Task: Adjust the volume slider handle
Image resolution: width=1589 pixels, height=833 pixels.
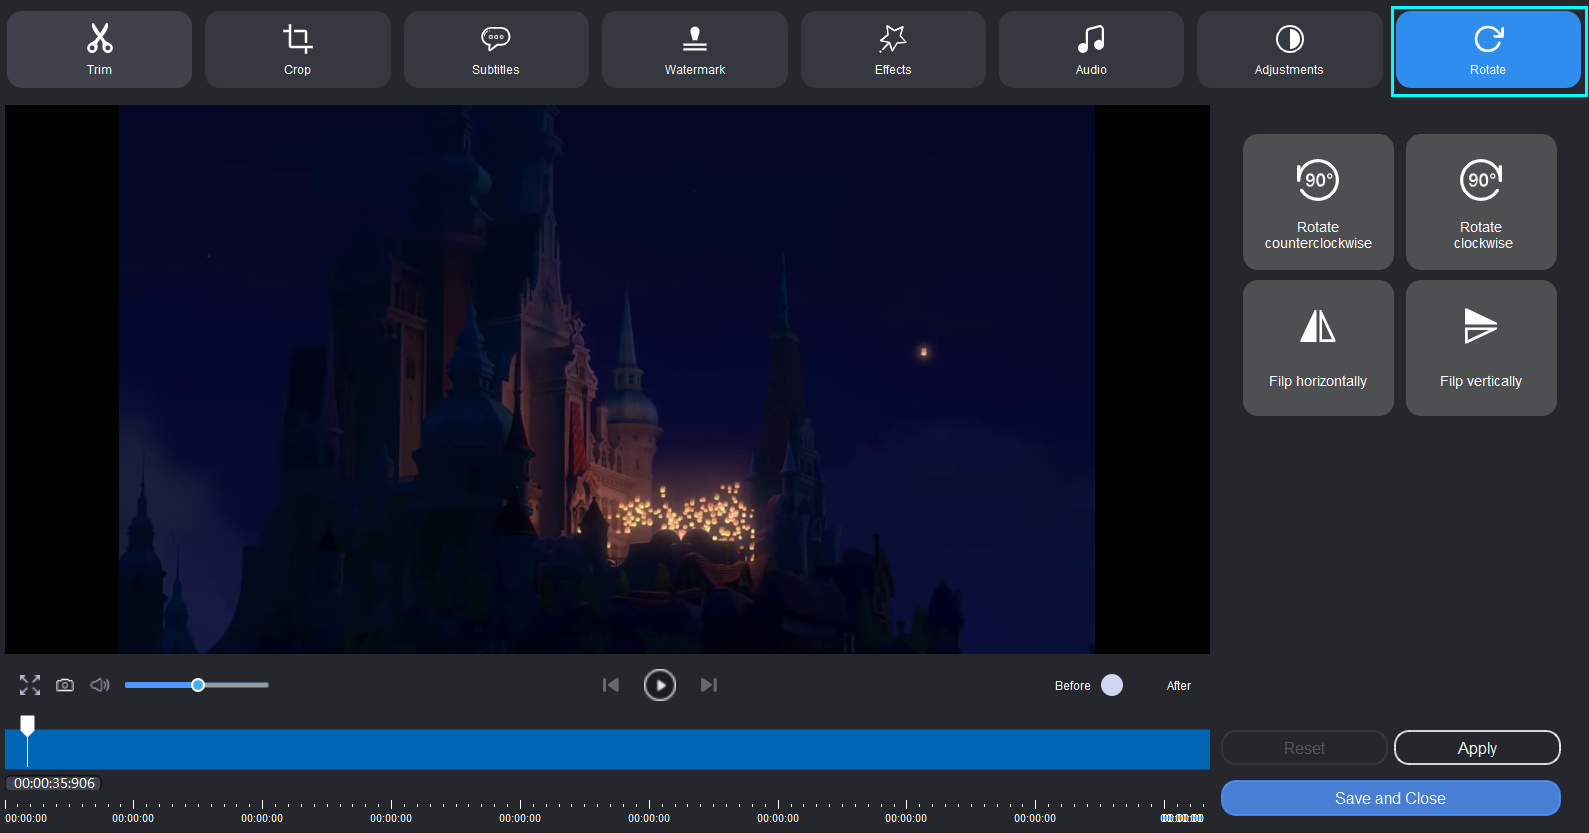Action: pos(198,685)
